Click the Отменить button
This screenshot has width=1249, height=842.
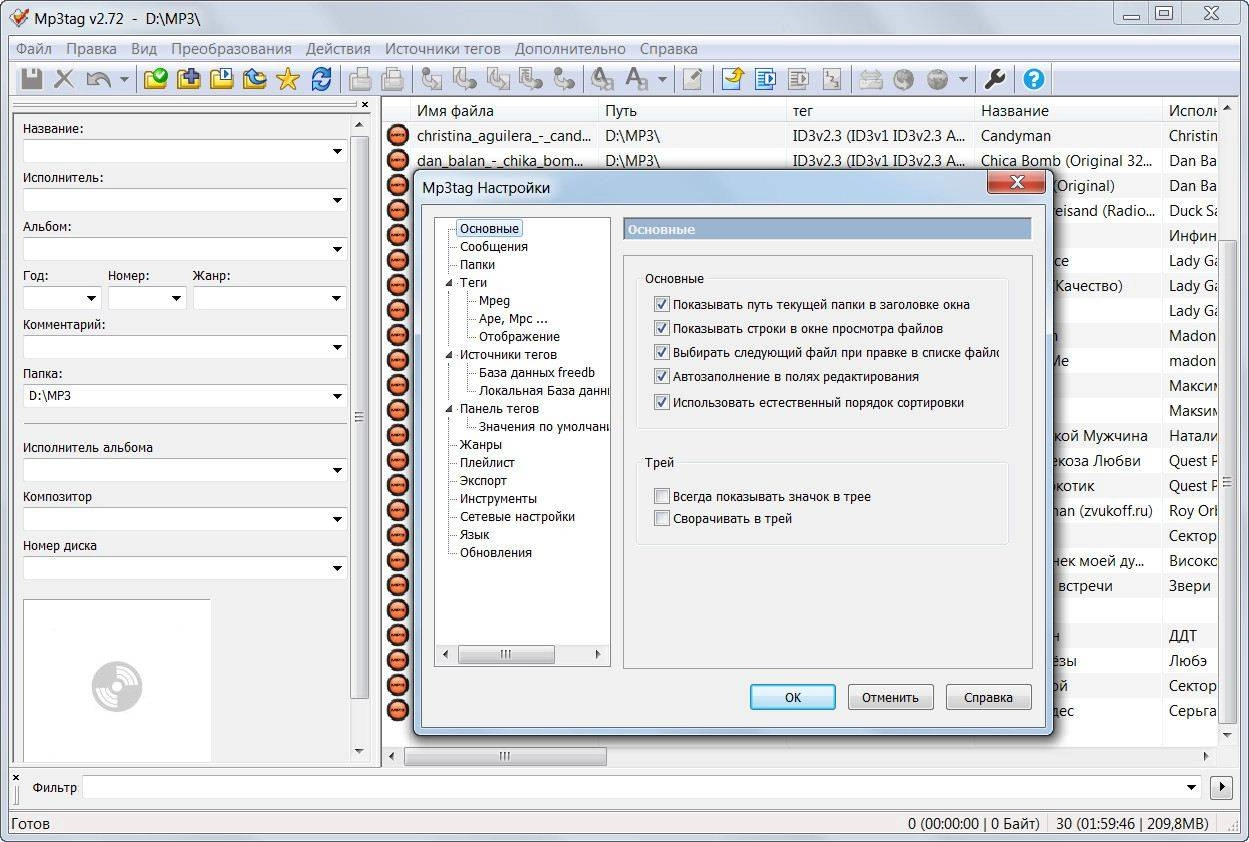[x=890, y=697]
